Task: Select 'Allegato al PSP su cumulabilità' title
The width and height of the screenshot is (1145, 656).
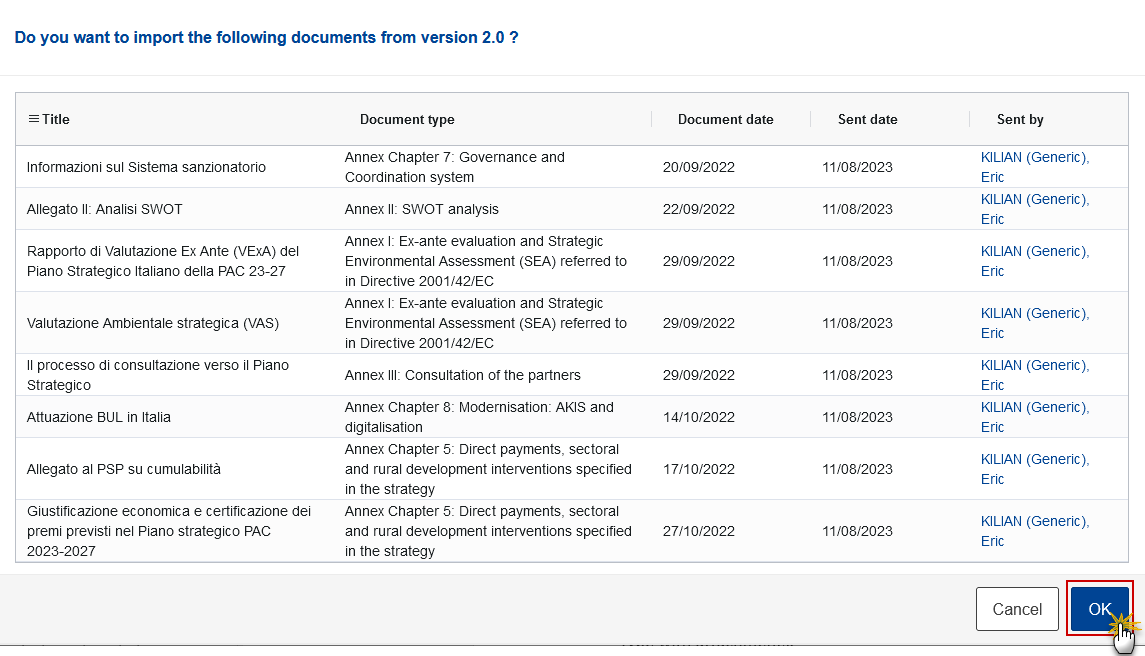Action: click(123, 469)
